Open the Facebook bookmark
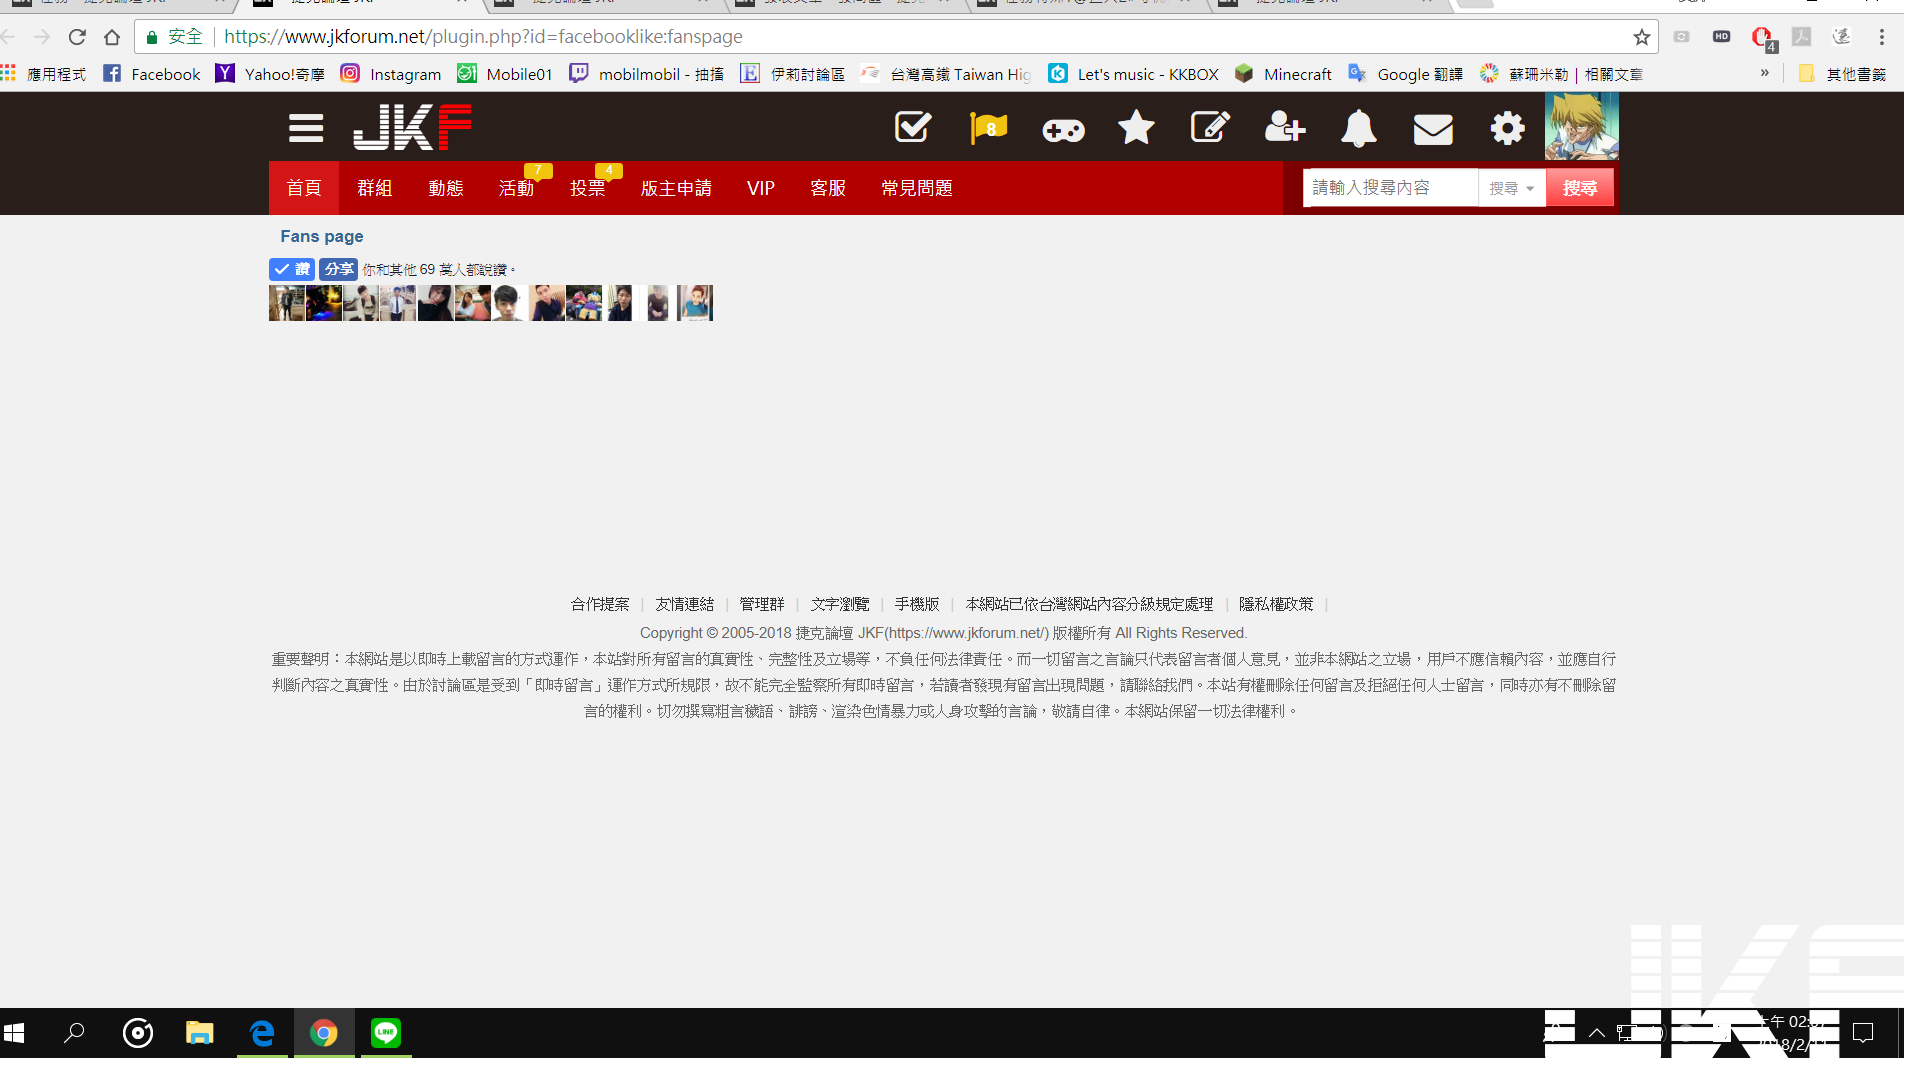1920x1080 pixels. coord(152,74)
